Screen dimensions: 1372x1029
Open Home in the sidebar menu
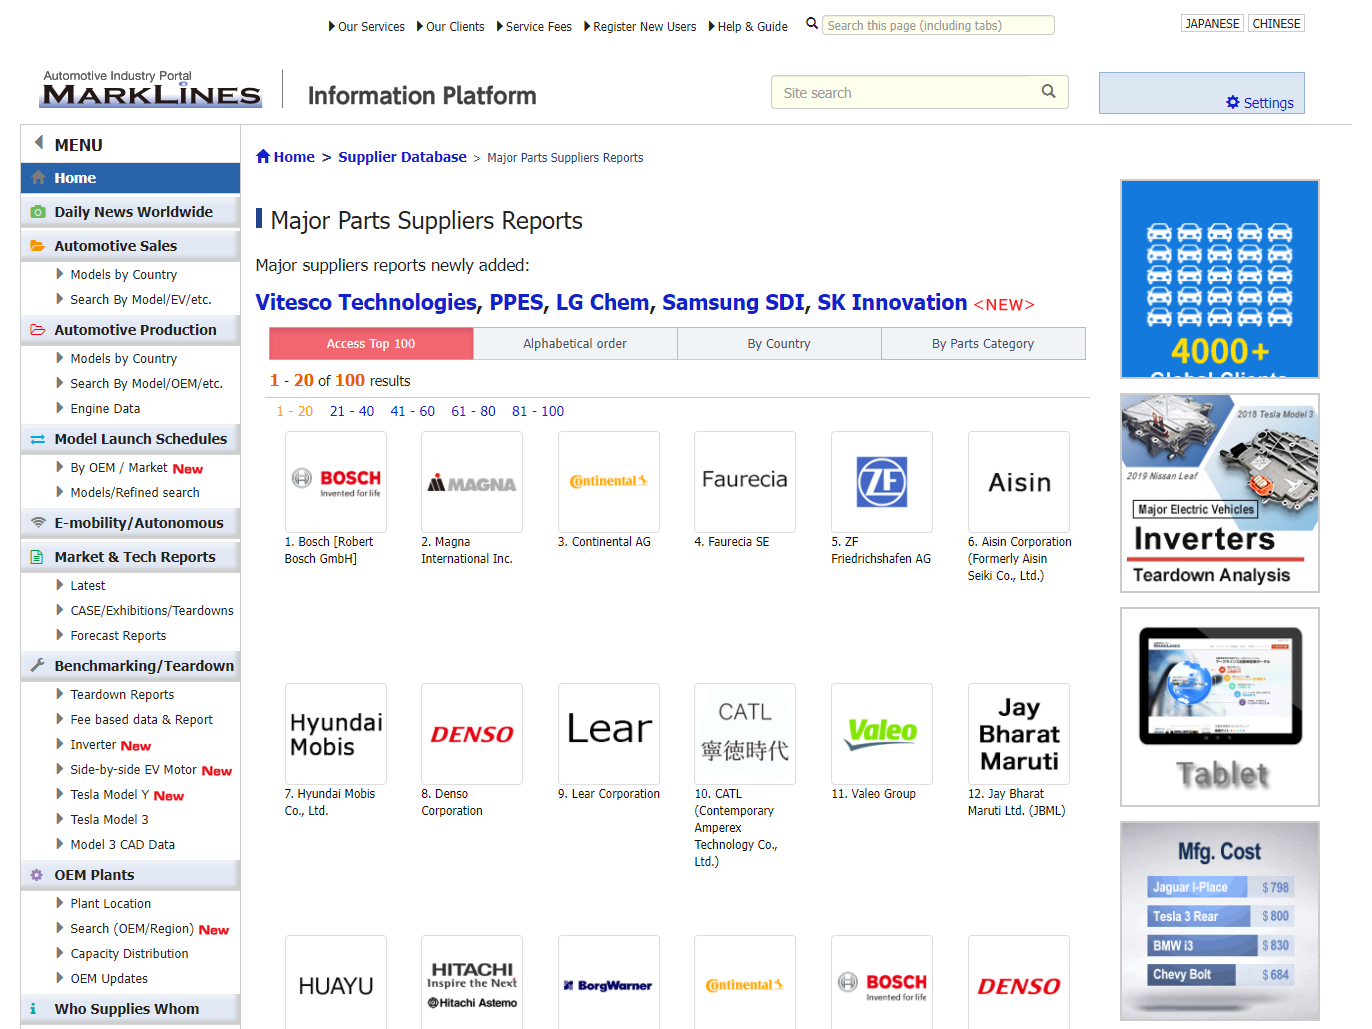(x=130, y=178)
